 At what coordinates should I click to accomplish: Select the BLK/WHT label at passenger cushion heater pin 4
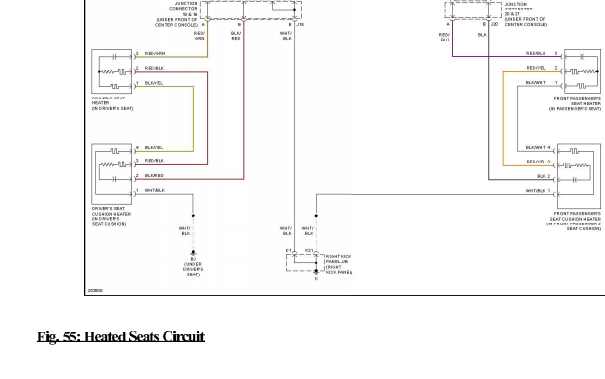tap(536, 147)
